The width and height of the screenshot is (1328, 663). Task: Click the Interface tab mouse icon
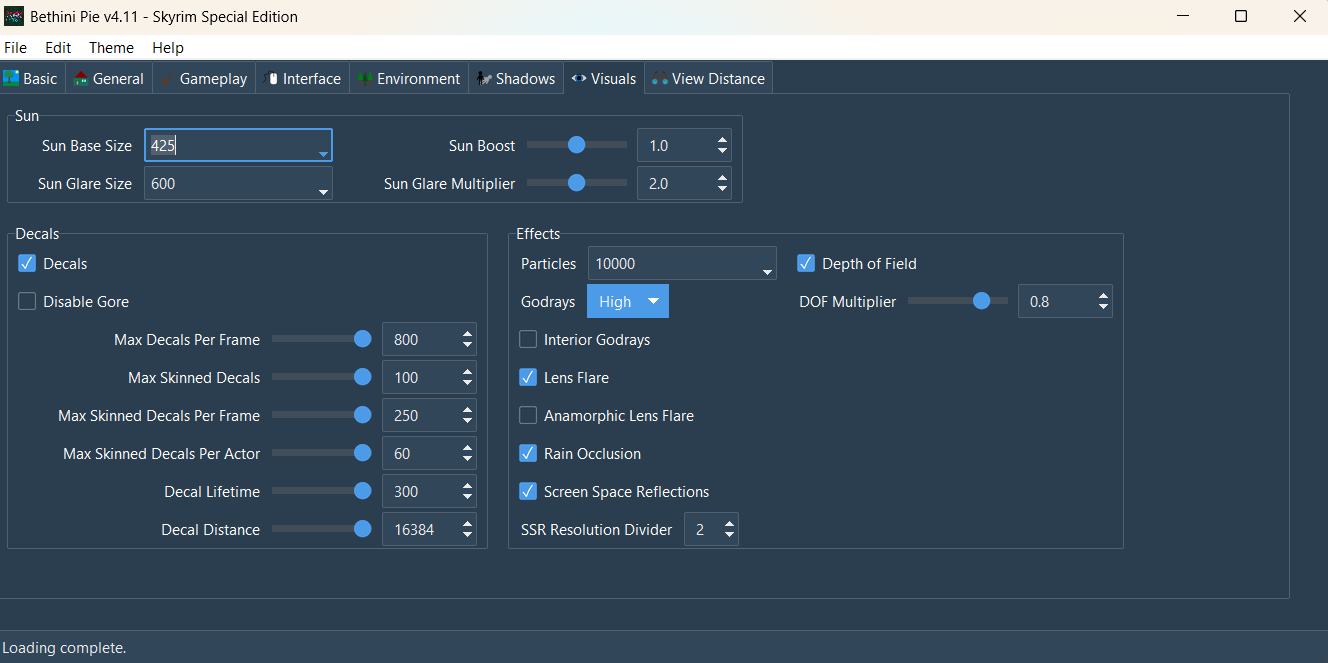[272, 78]
